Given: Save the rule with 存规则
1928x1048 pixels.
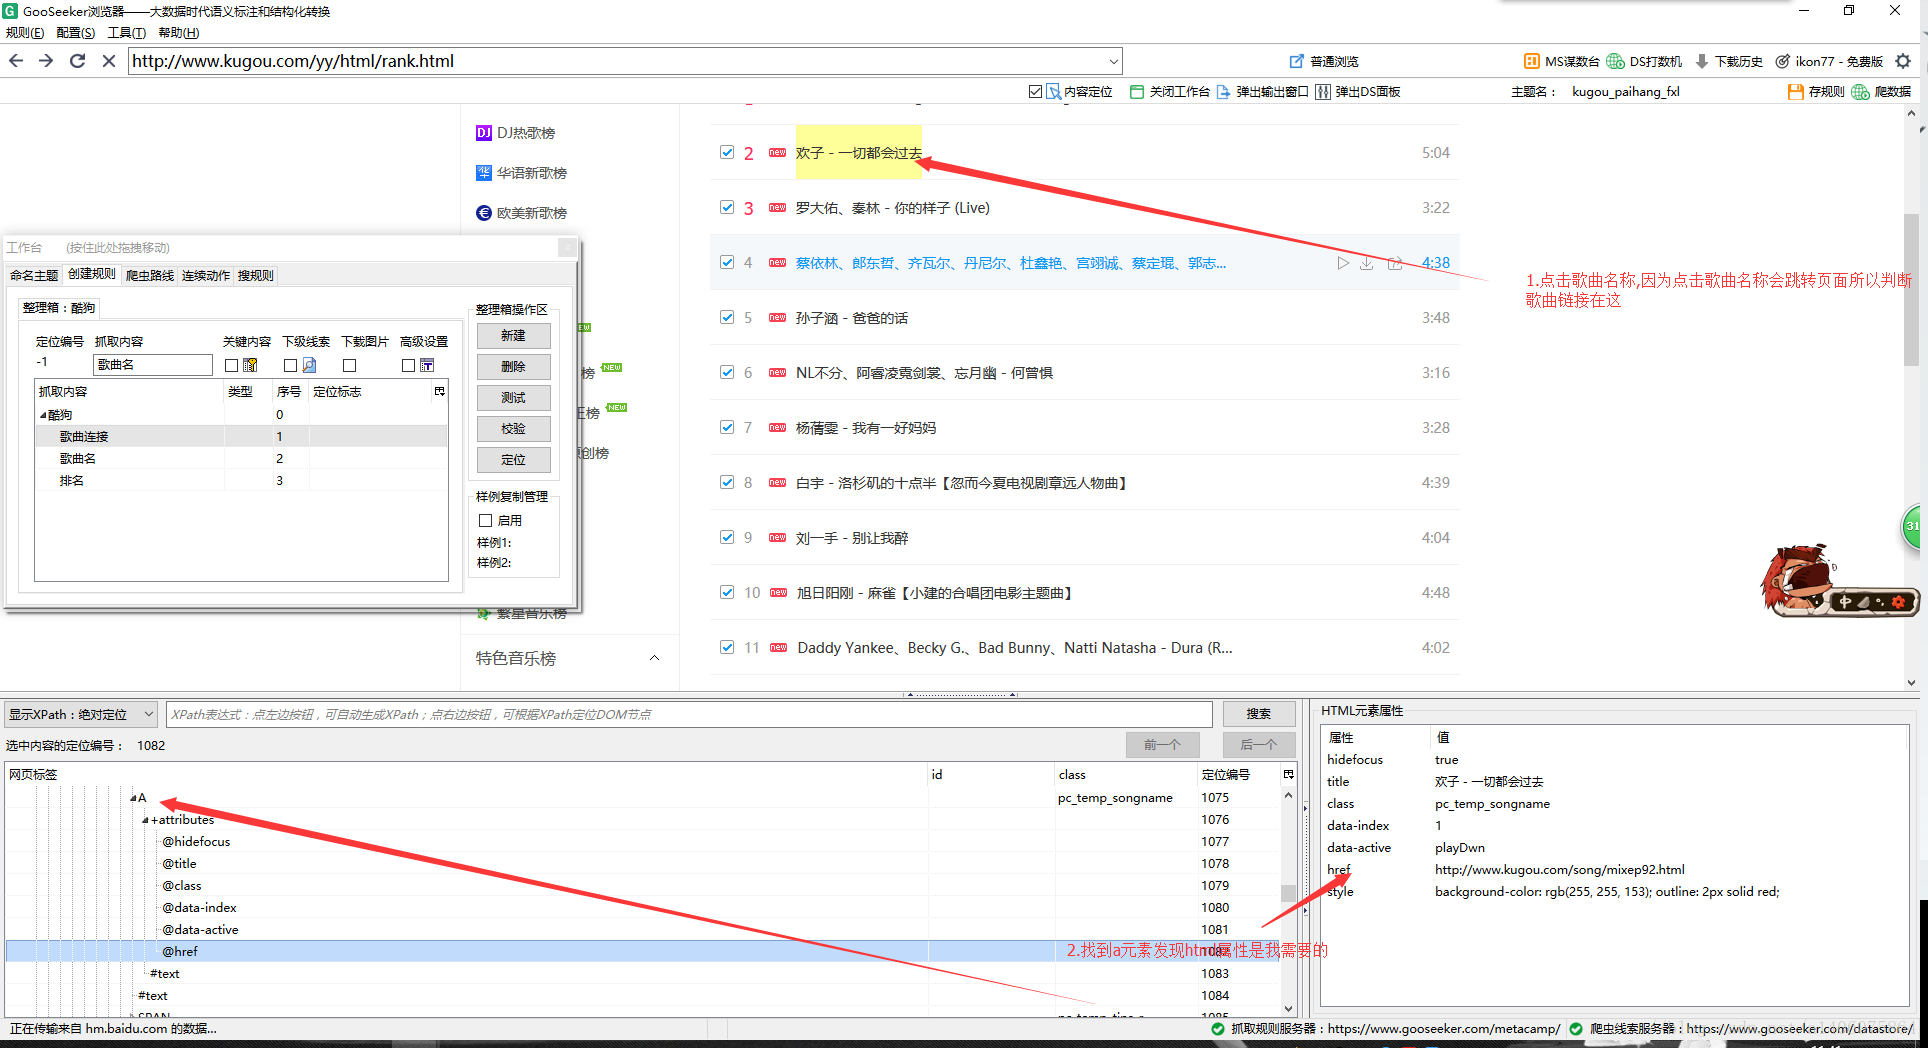Looking at the screenshot, I should click(x=1815, y=91).
